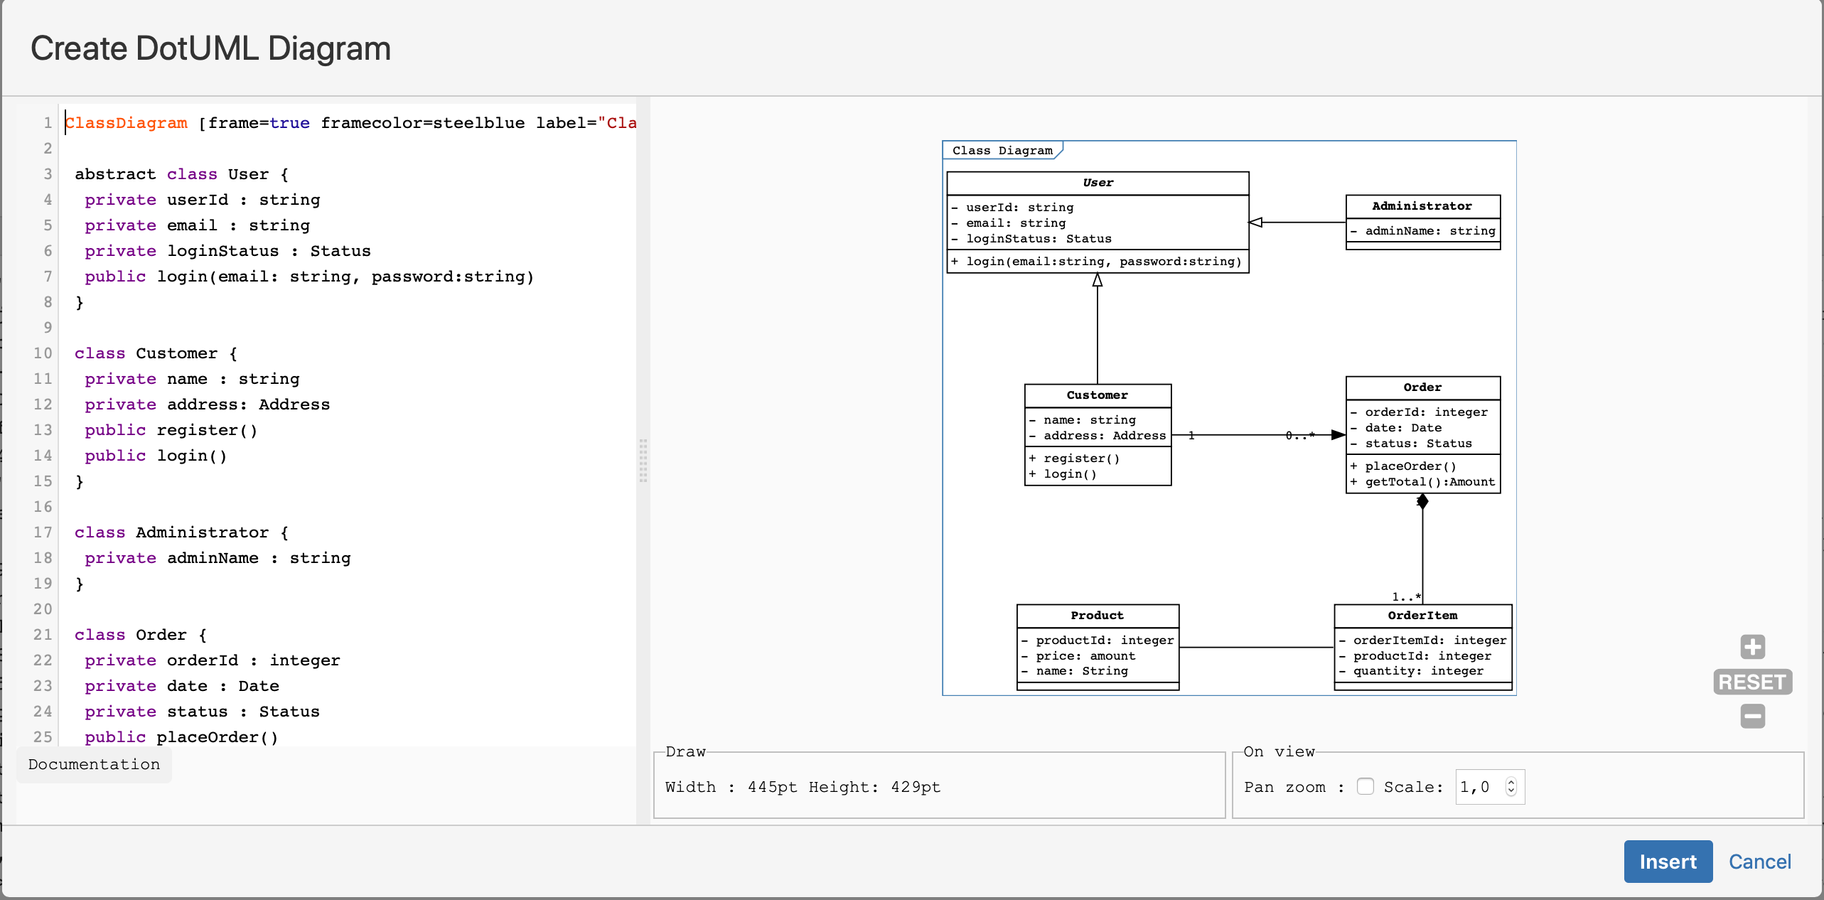Click code line 'public placeOrder()'
The width and height of the screenshot is (1824, 900).
tap(181, 737)
